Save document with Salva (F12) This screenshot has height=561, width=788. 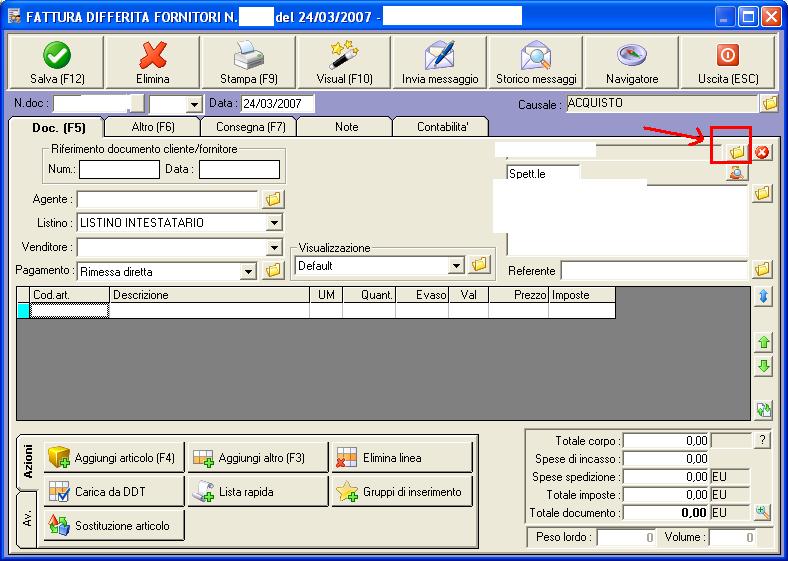tap(57, 62)
